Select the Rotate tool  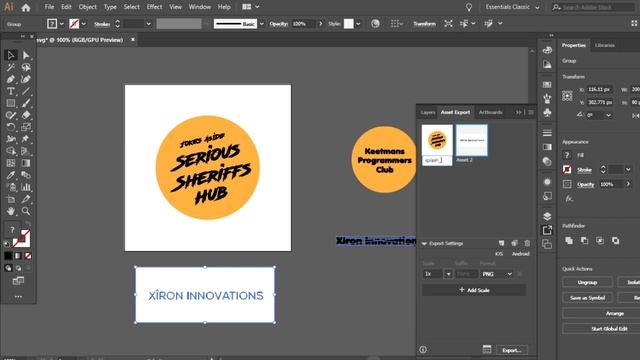tap(11, 127)
